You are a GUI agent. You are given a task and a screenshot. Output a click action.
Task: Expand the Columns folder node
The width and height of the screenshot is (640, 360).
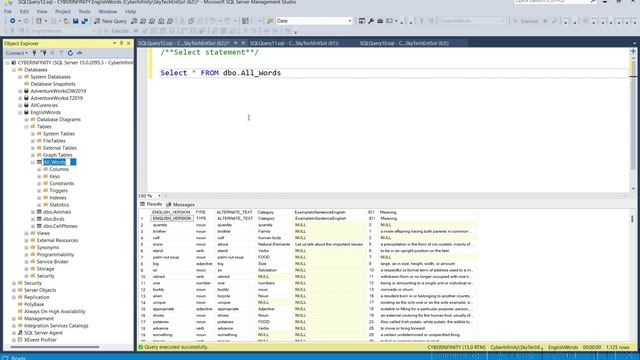(39, 169)
